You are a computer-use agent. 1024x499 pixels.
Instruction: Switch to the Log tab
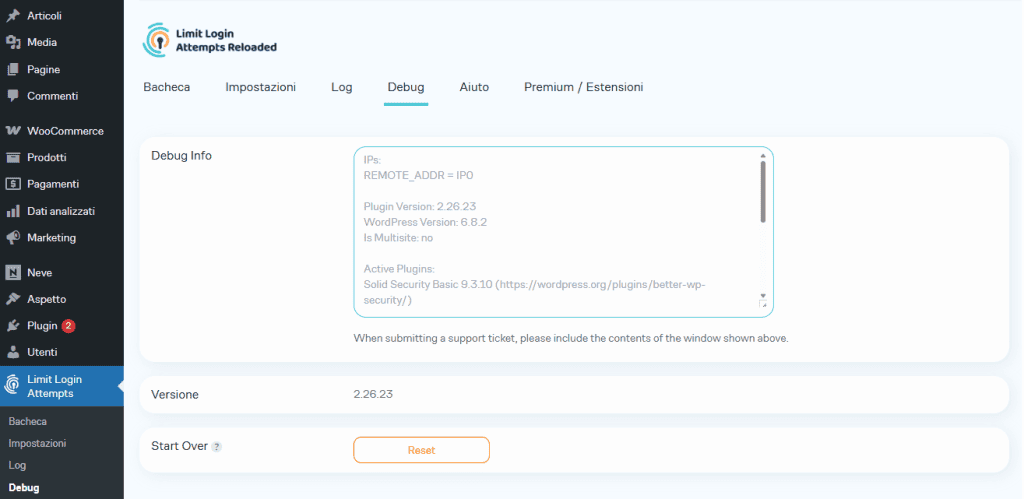coord(341,87)
